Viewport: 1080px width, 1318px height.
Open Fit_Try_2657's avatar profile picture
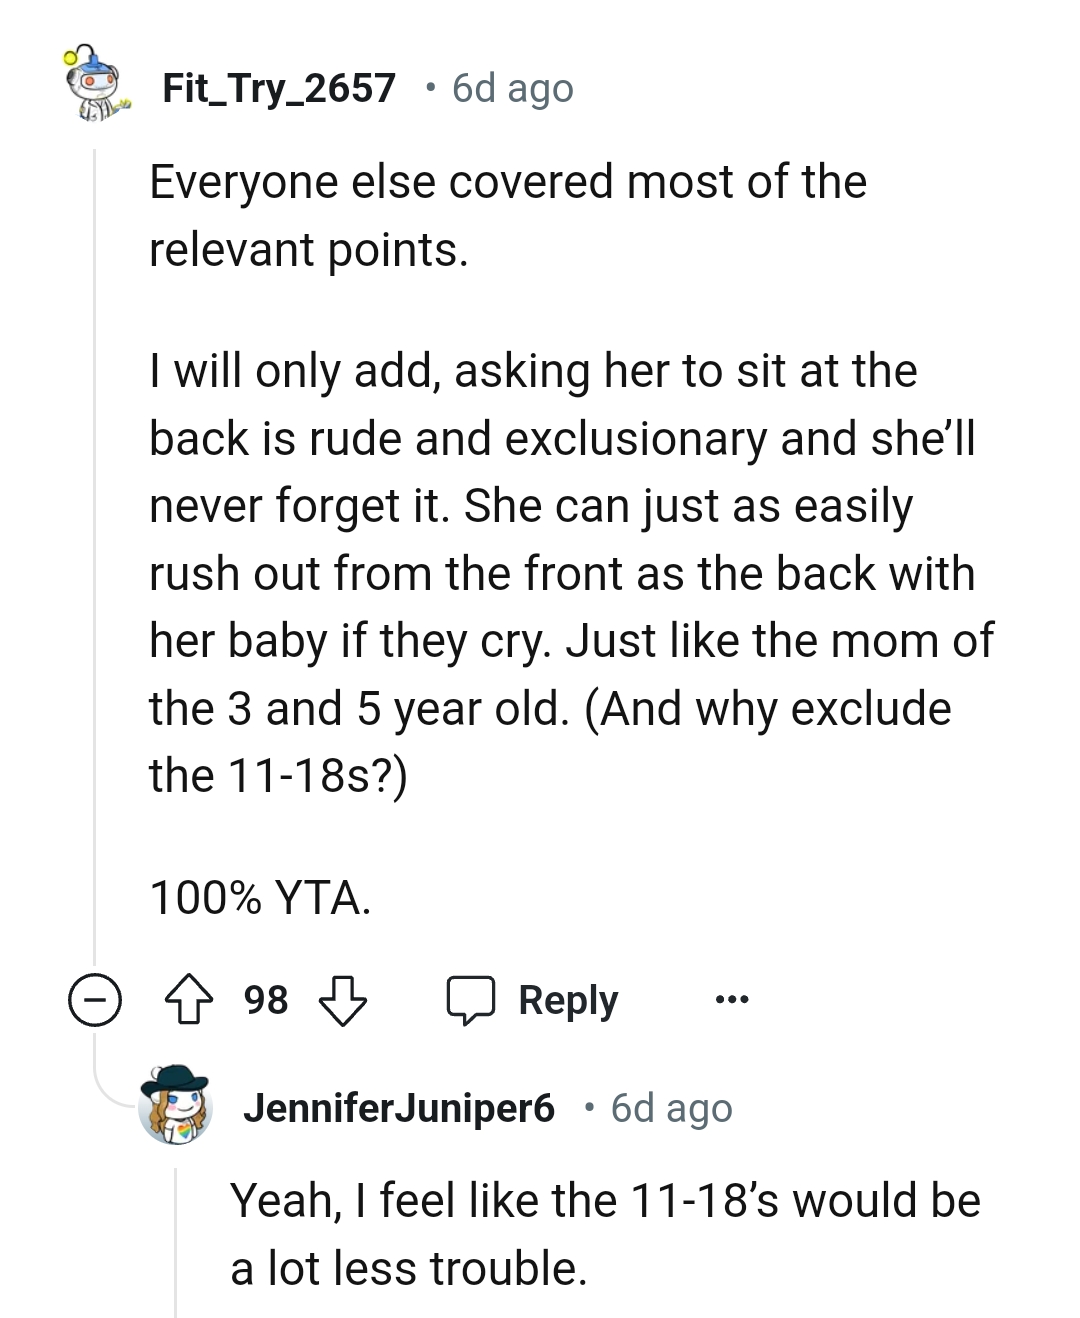tap(96, 87)
